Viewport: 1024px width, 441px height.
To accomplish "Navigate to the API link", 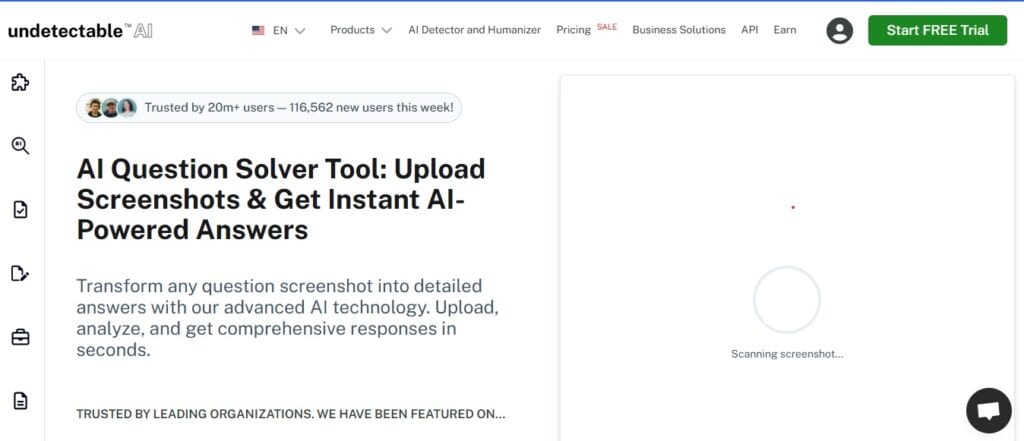I will tap(749, 30).
